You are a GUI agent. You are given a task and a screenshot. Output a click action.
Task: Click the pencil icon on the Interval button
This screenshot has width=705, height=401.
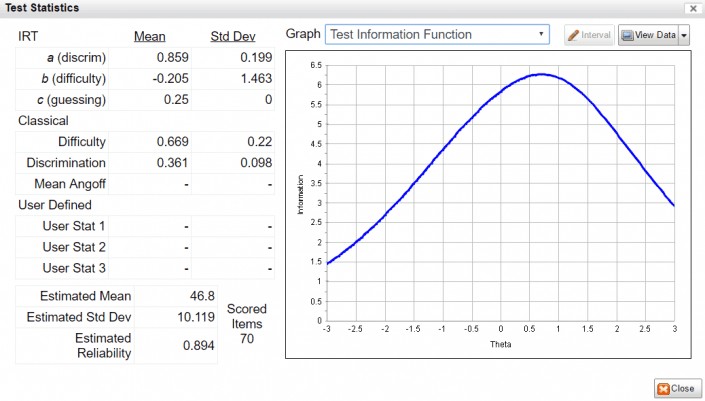[x=573, y=35]
